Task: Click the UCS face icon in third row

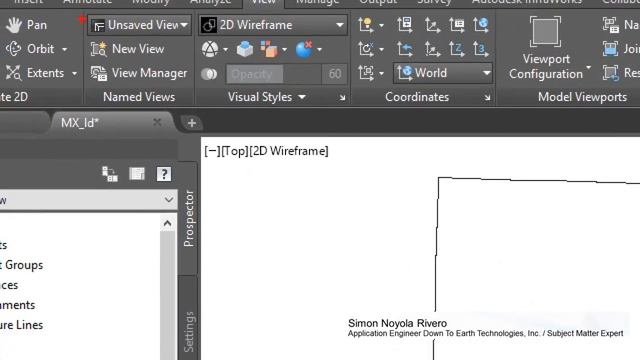Action: coord(366,73)
